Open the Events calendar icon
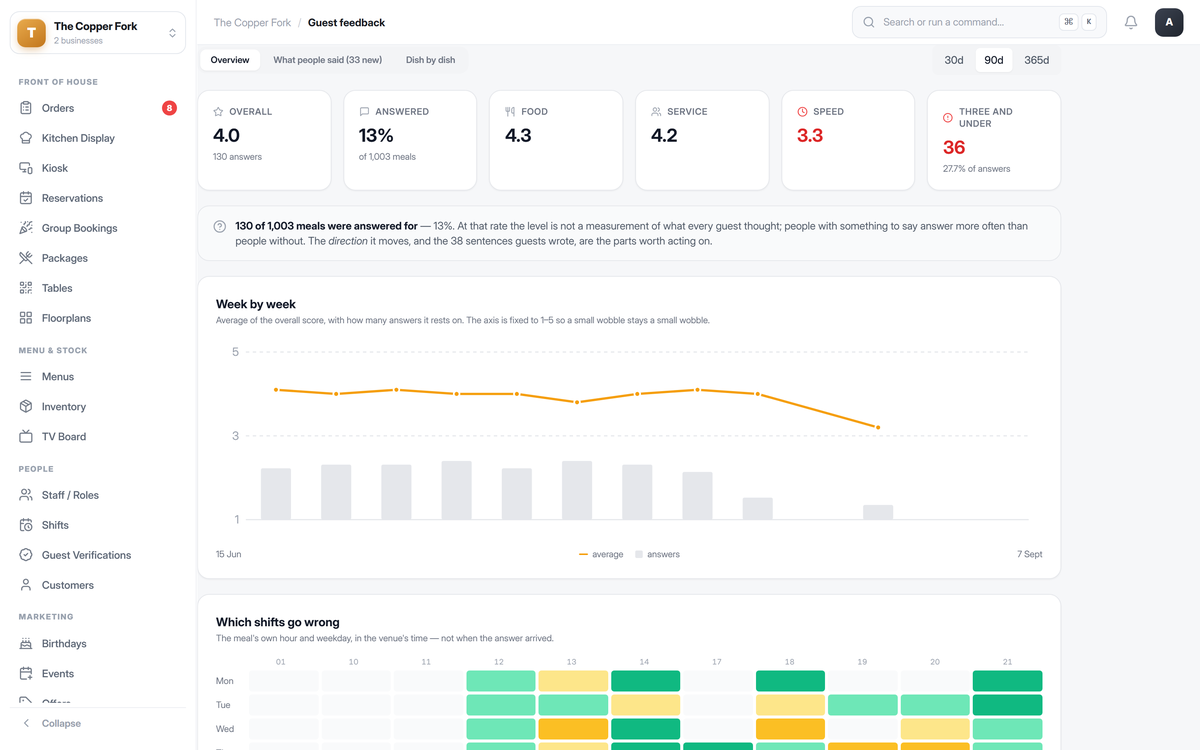This screenshot has height=750, width=1200. click(26, 674)
